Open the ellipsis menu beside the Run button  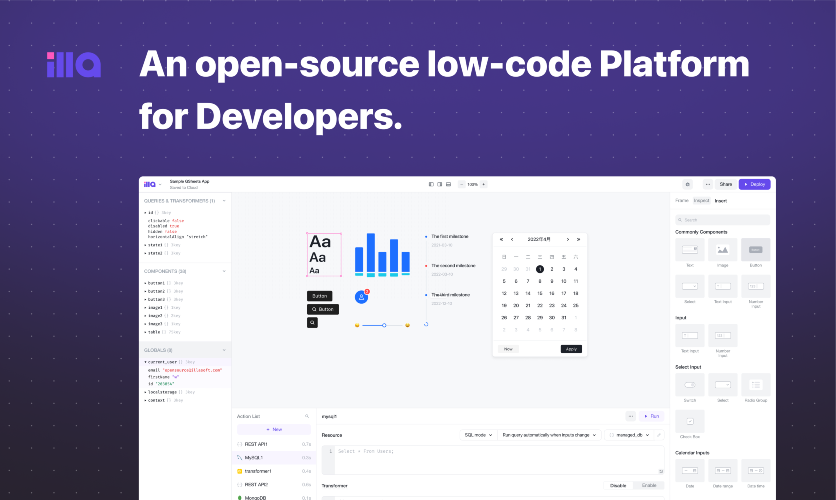[631, 416]
